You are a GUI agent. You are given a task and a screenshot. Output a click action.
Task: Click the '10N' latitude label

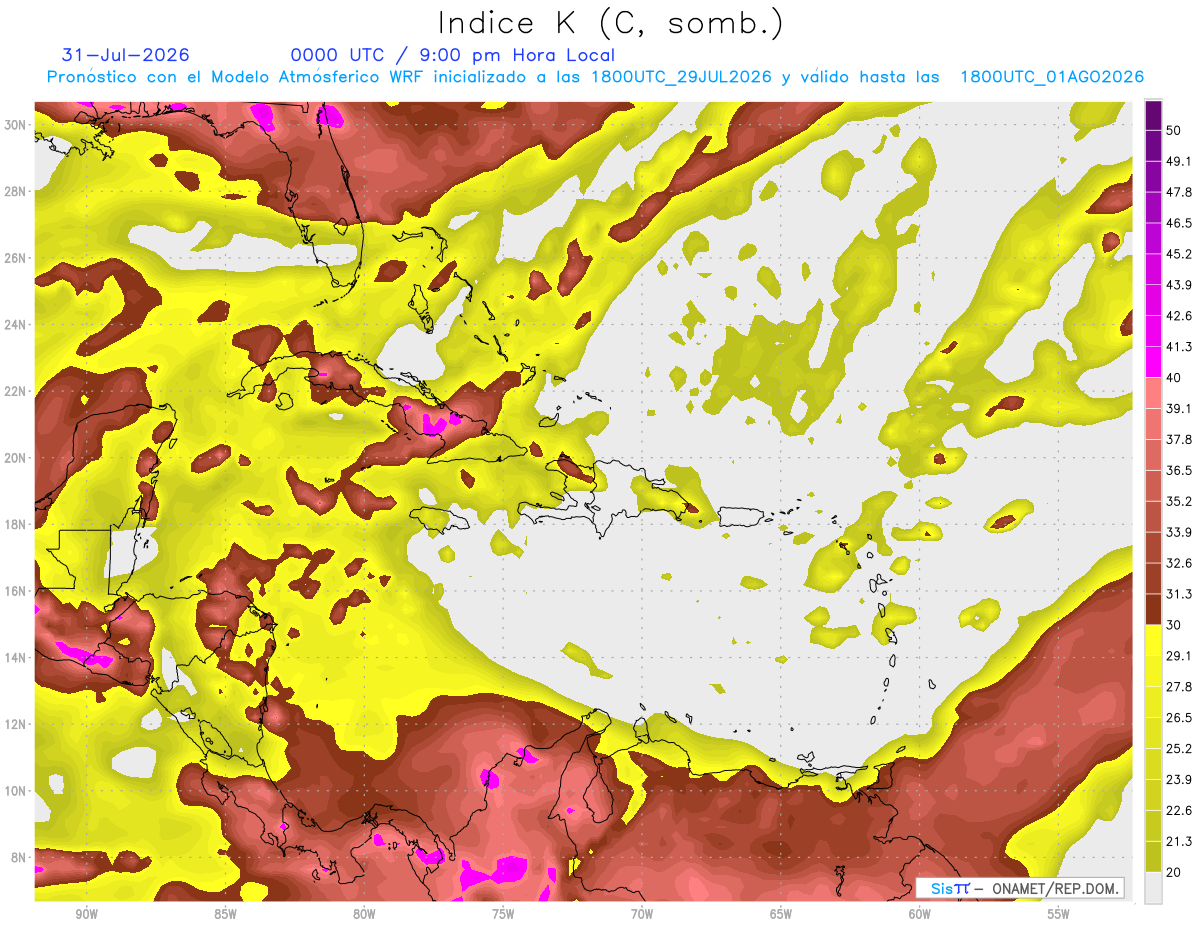(16, 791)
